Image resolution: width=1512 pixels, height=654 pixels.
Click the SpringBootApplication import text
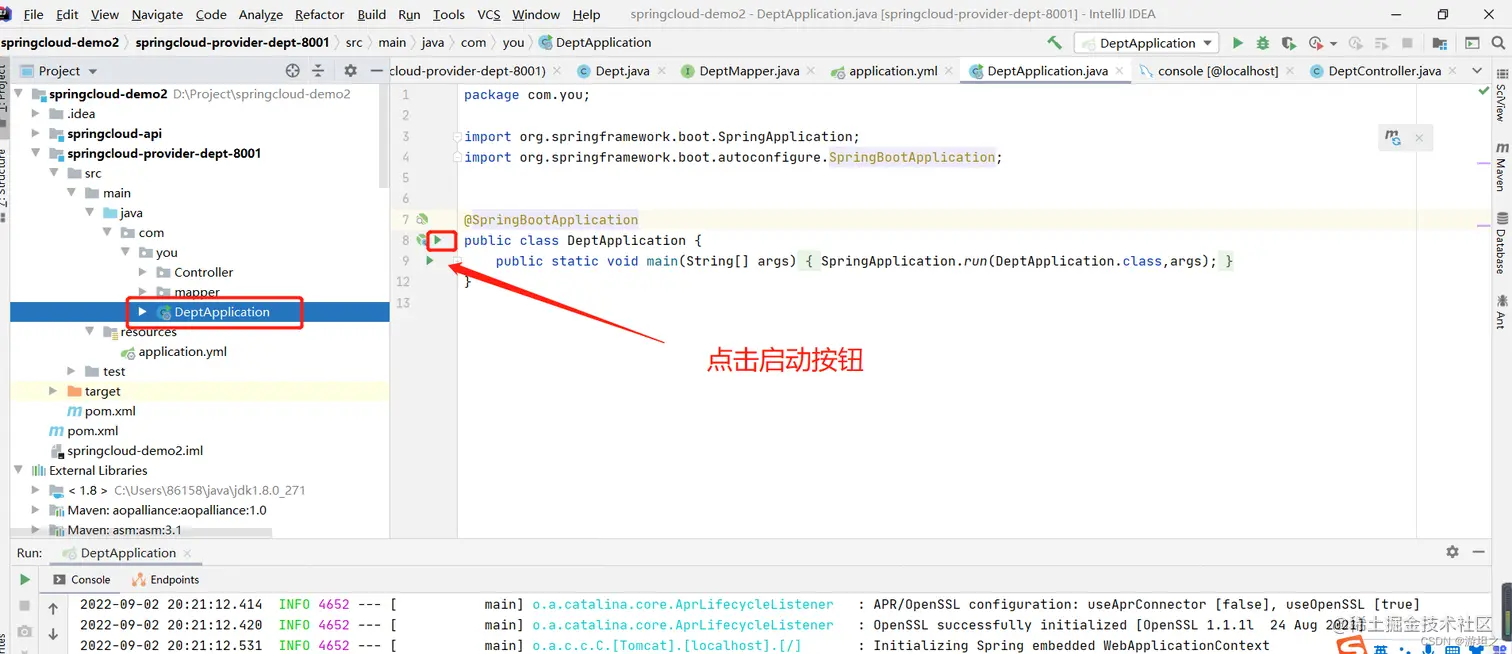(x=912, y=157)
